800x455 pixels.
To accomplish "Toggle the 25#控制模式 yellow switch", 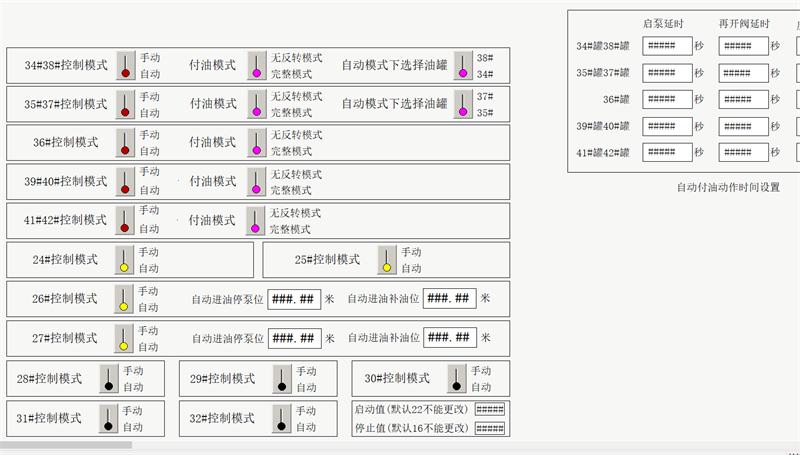I will click(x=386, y=260).
